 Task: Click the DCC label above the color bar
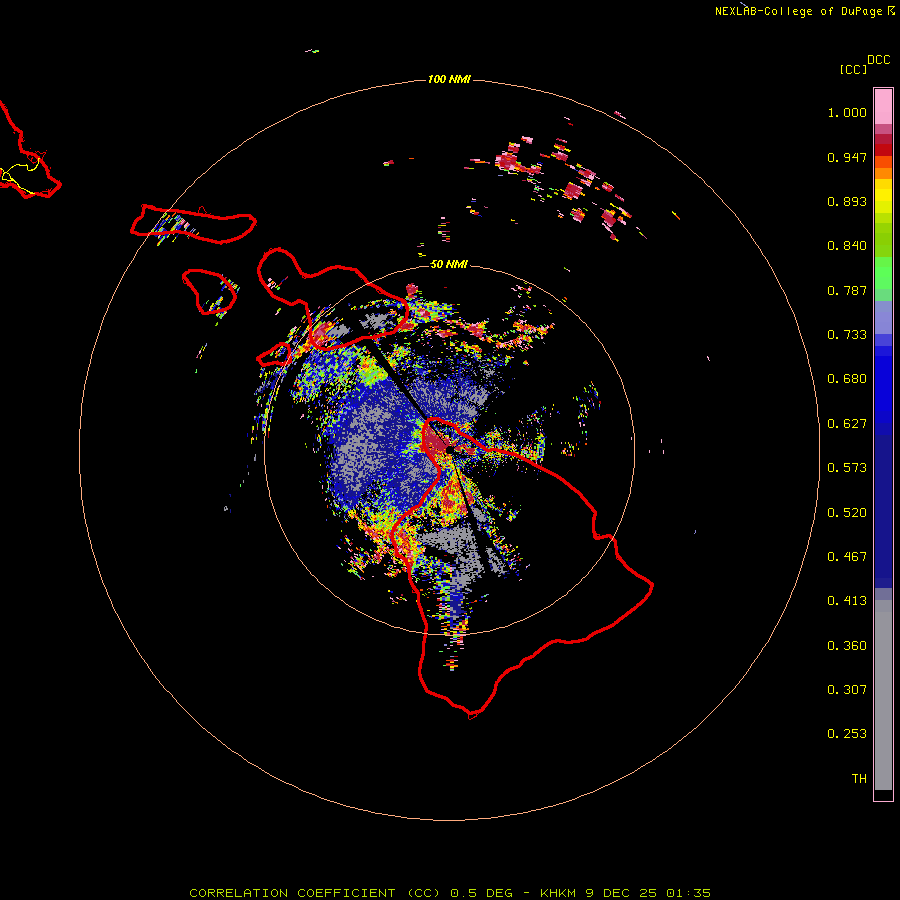(x=878, y=60)
